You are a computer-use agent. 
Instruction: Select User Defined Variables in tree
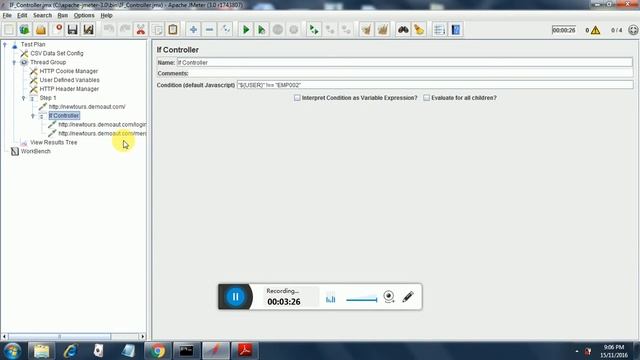(69, 80)
